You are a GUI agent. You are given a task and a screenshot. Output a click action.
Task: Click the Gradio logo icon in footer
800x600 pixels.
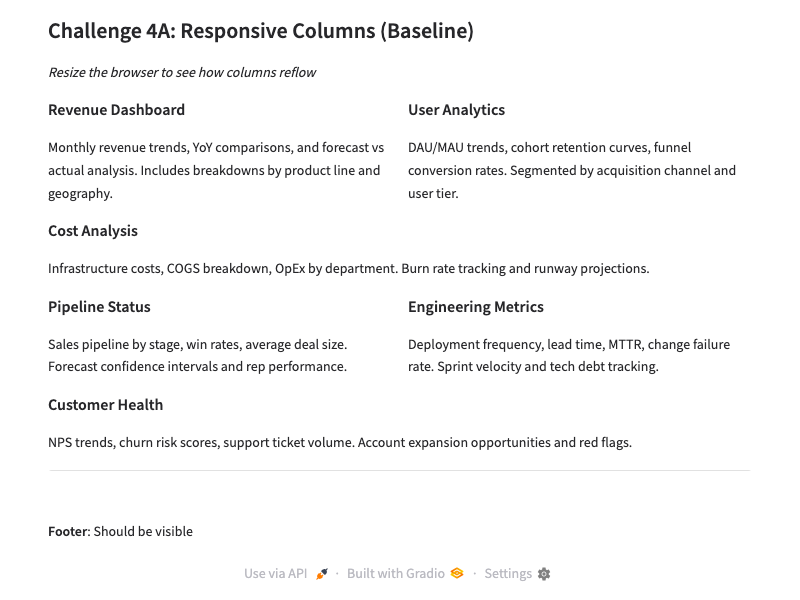tap(457, 574)
